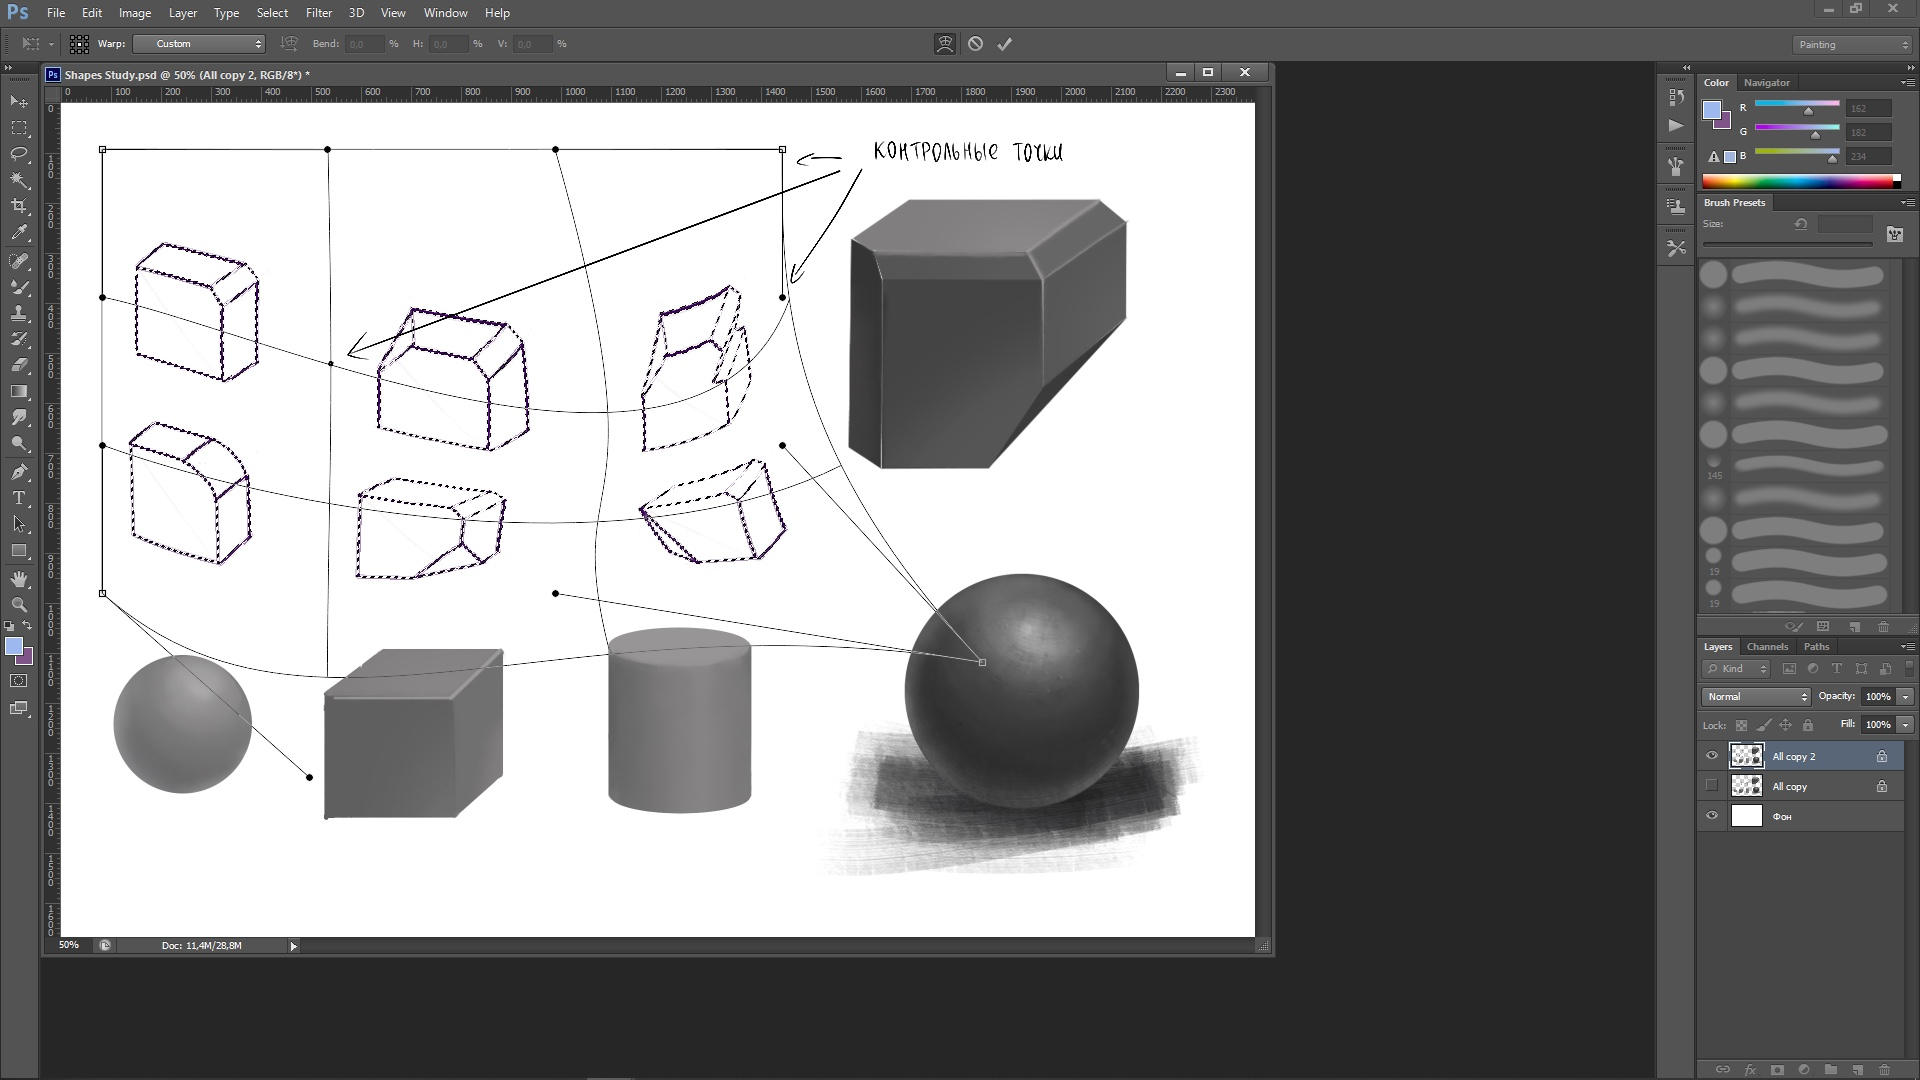Select the Eraser tool
The image size is (1920, 1080).
(x=19, y=365)
